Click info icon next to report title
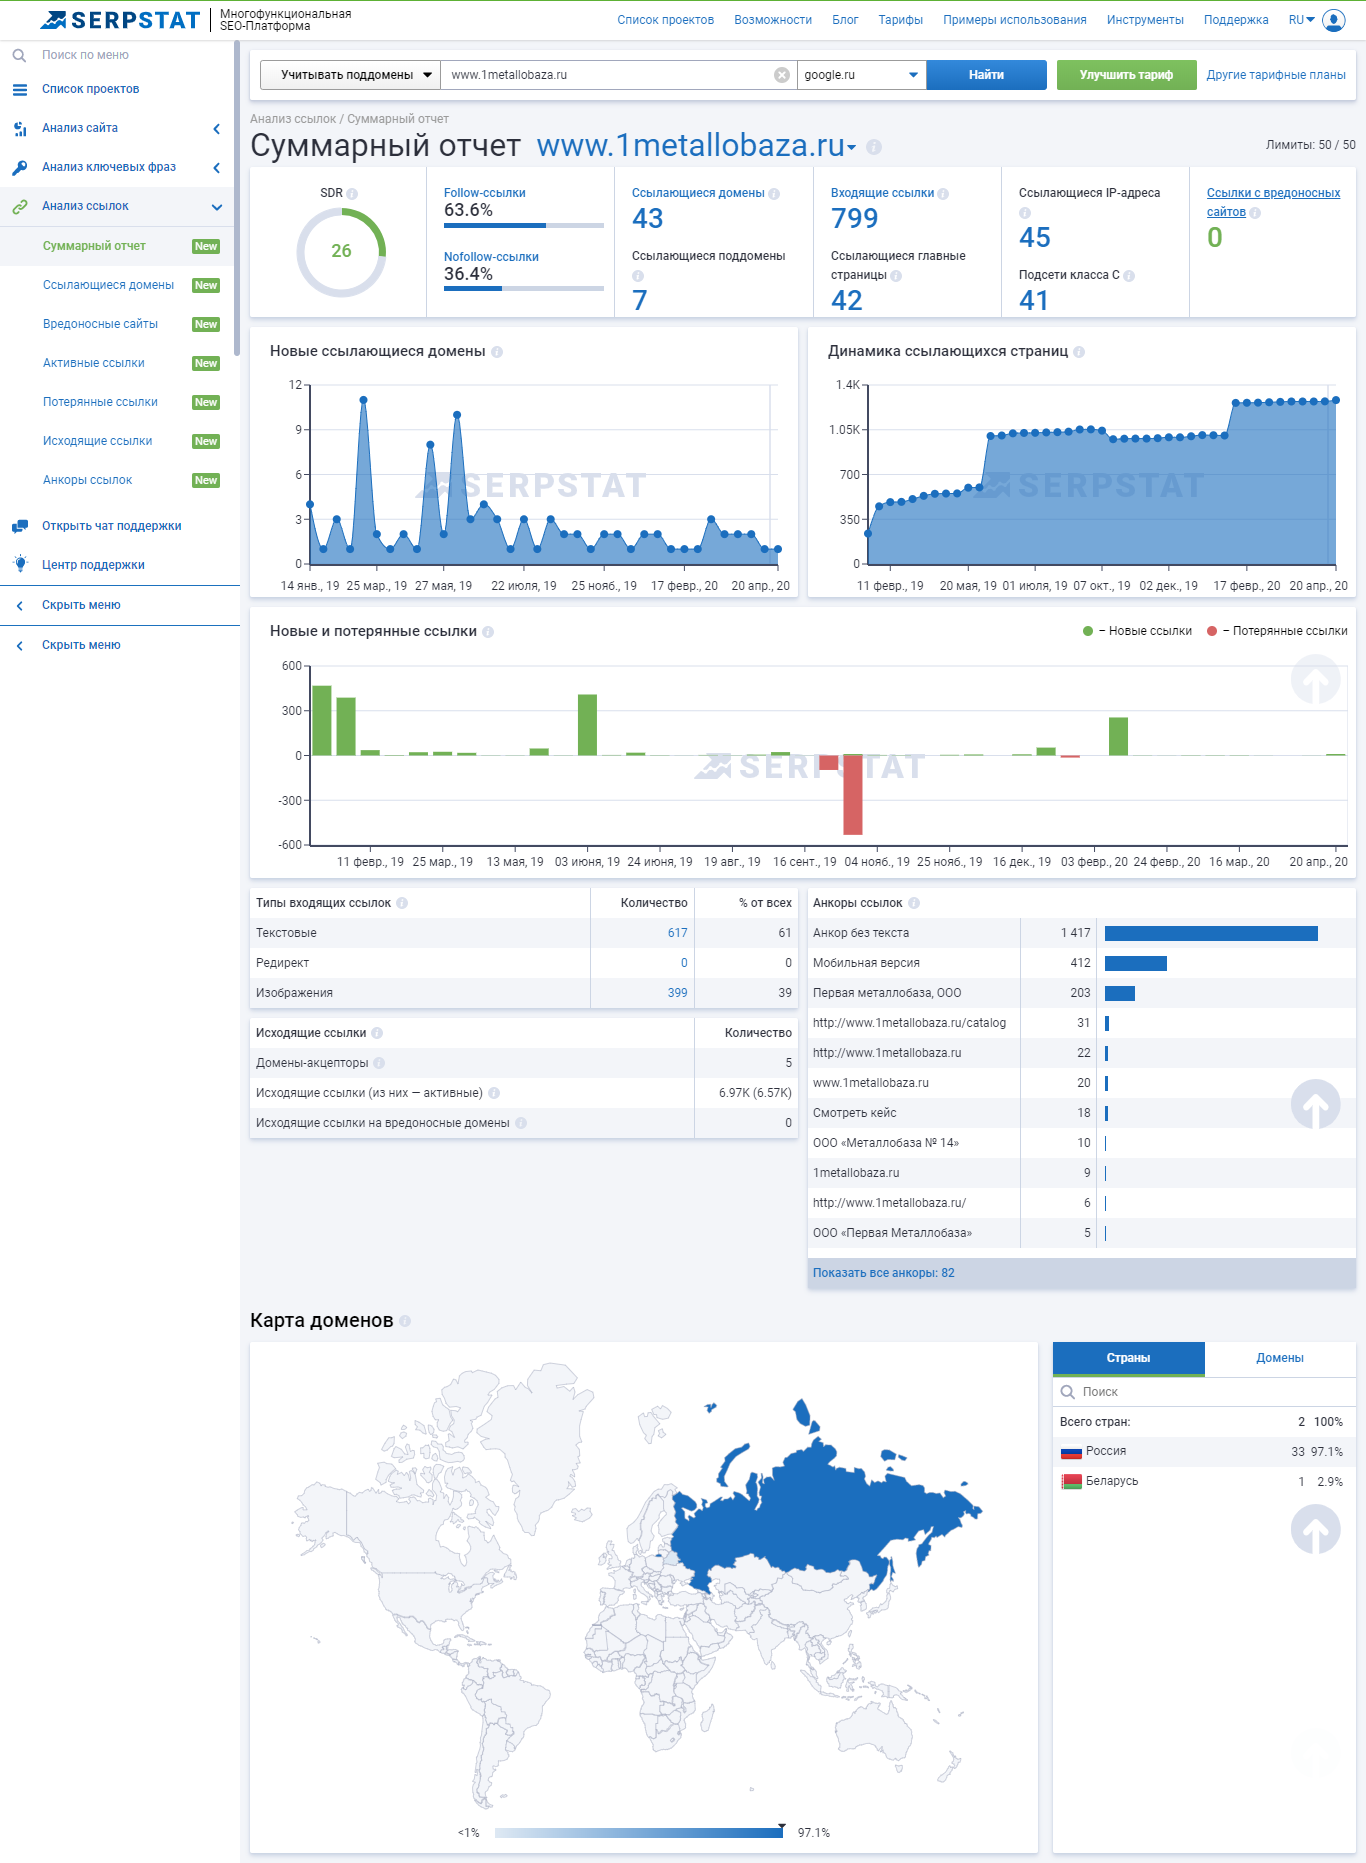The width and height of the screenshot is (1366, 1863). click(x=874, y=147)
